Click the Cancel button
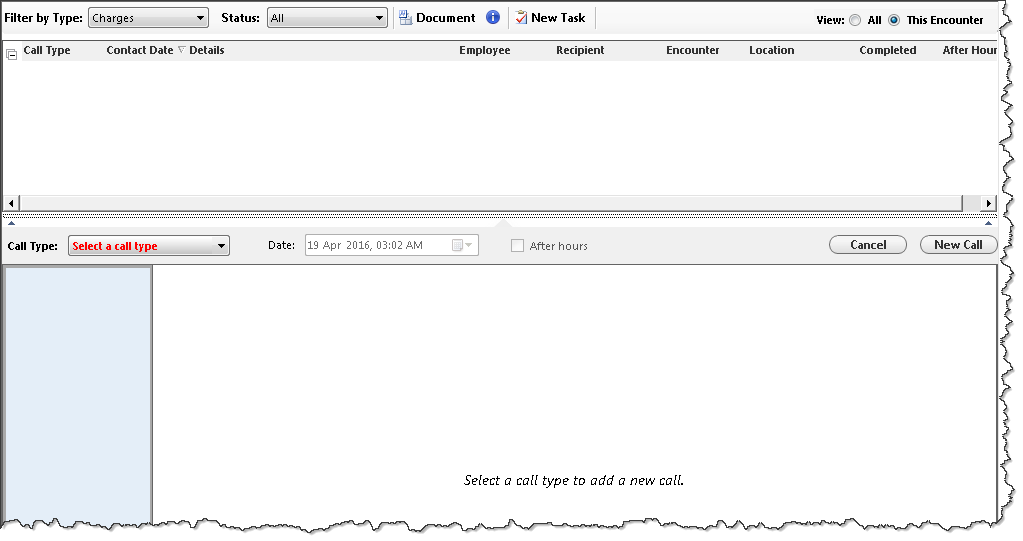The height and width of the screenshot is (541, 1023). [x=868, y=245]
